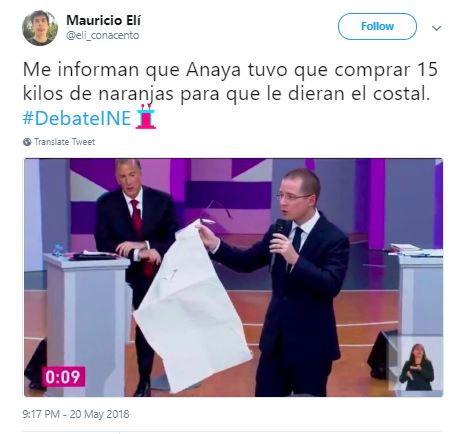Play the embedded debate video
Screen dimensions: 460x434
233,278
